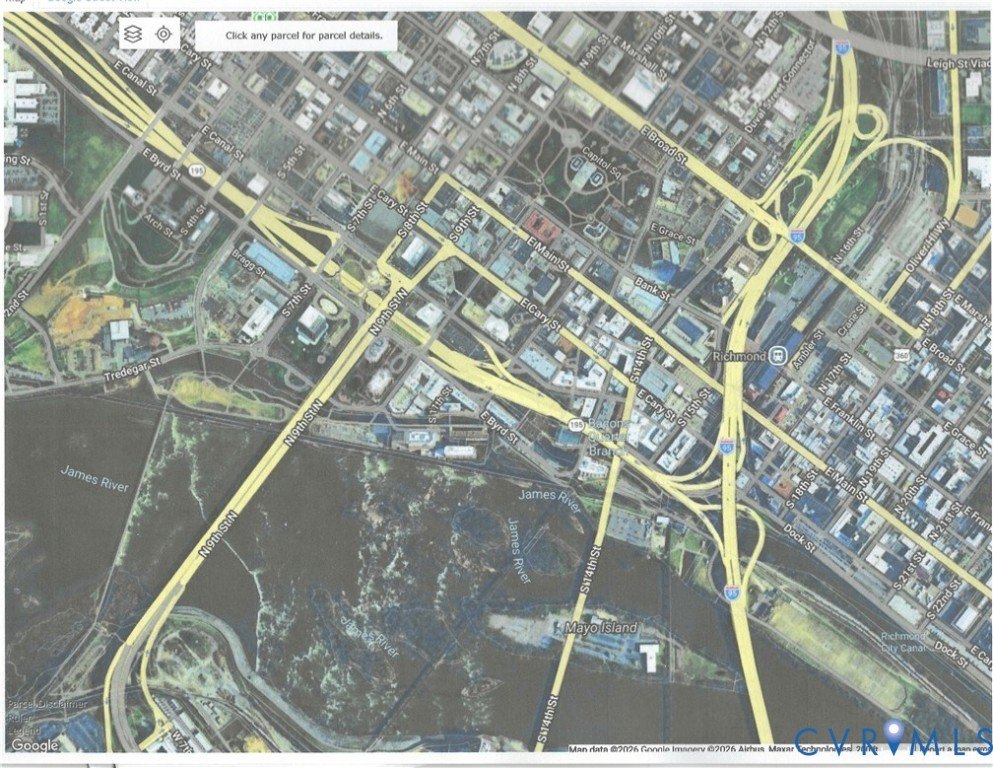The image size is (993, 768).
Task: Click the "Oliver Hill Wy" label
Action: coord(928,246)
